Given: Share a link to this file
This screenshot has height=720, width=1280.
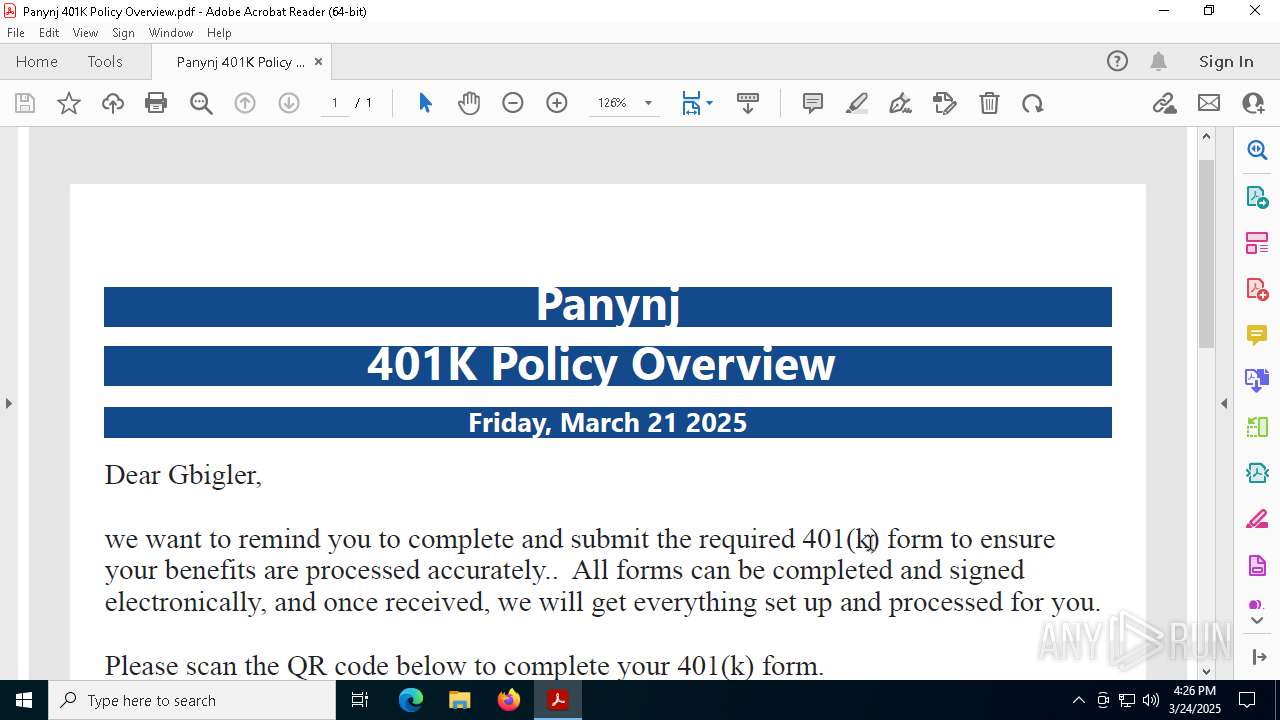Looking at the screenshot, I should click(x=1165, y=103).
